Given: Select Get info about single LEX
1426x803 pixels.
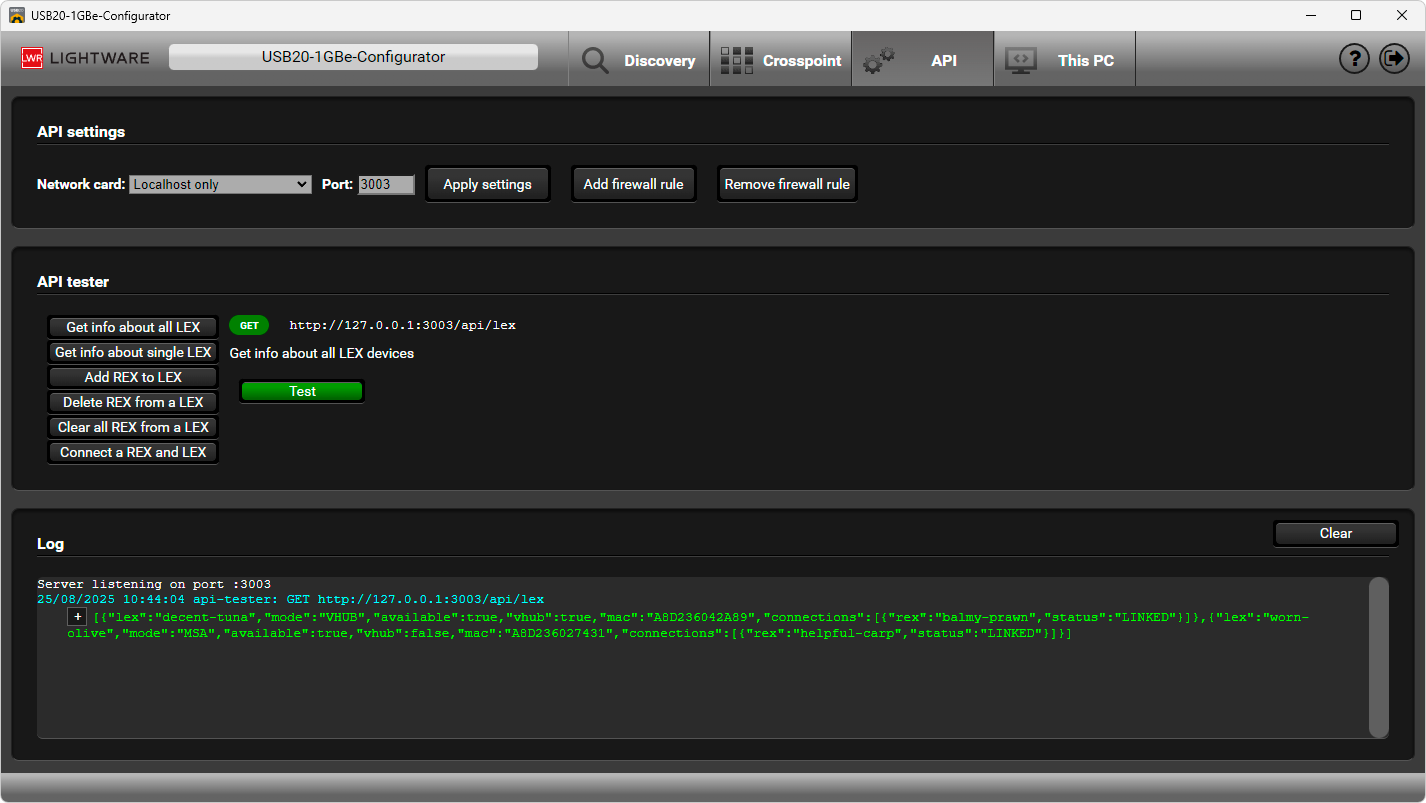Looking at the screenshot, I should coord(133,352).
